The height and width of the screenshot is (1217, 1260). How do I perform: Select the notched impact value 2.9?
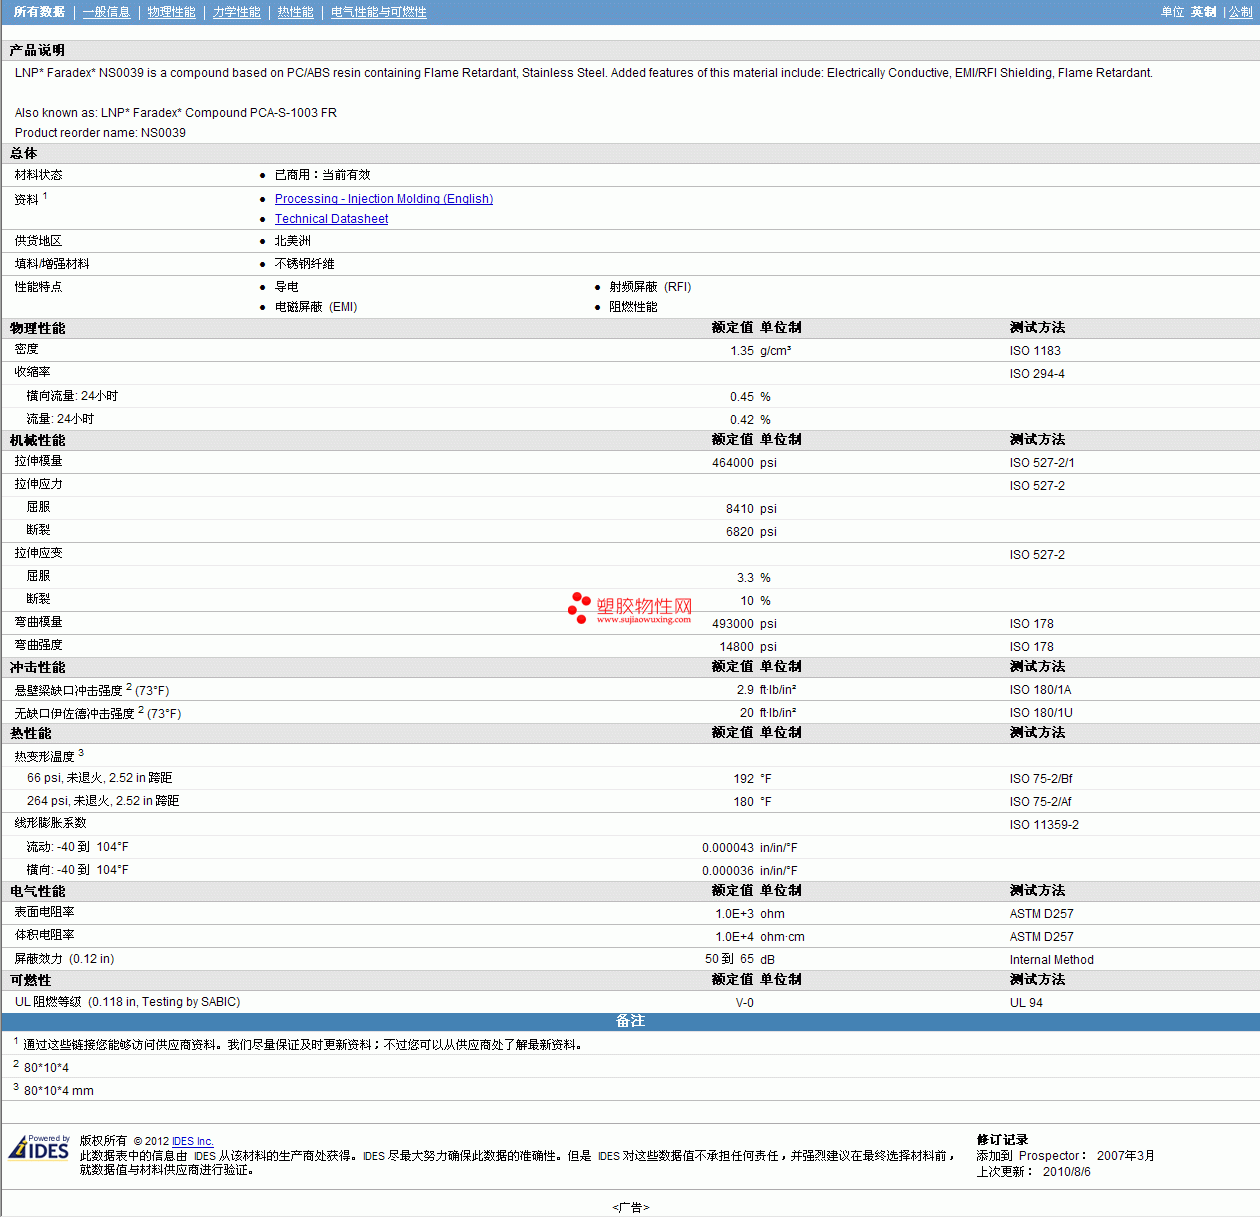[746, 690]
